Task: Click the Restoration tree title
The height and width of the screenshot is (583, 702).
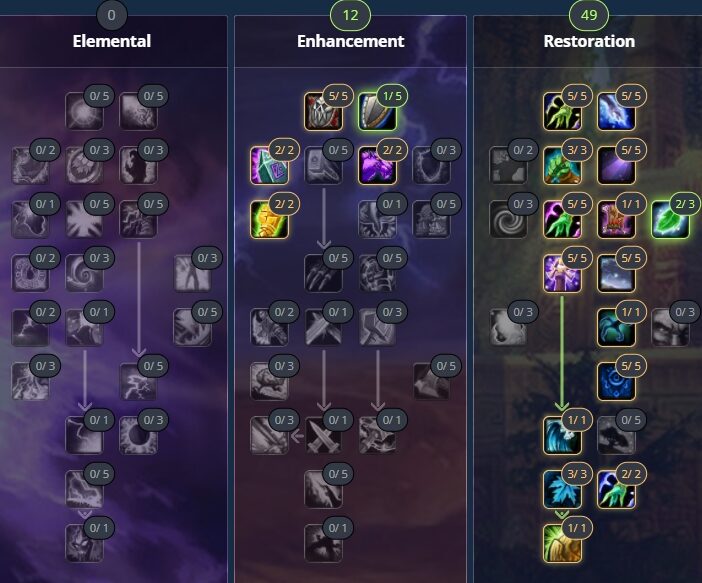Action: [x=589, y=41]
